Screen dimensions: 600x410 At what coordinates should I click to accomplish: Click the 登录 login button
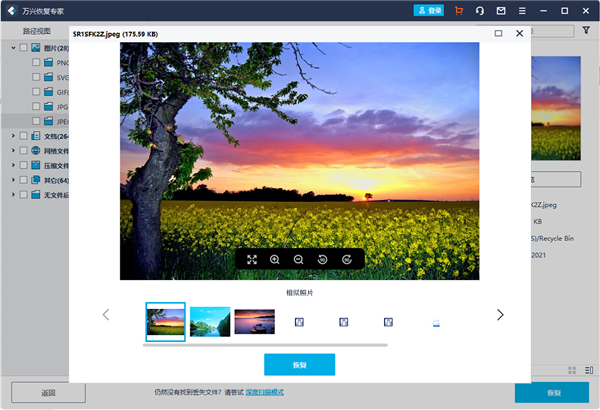click(428, 10)
